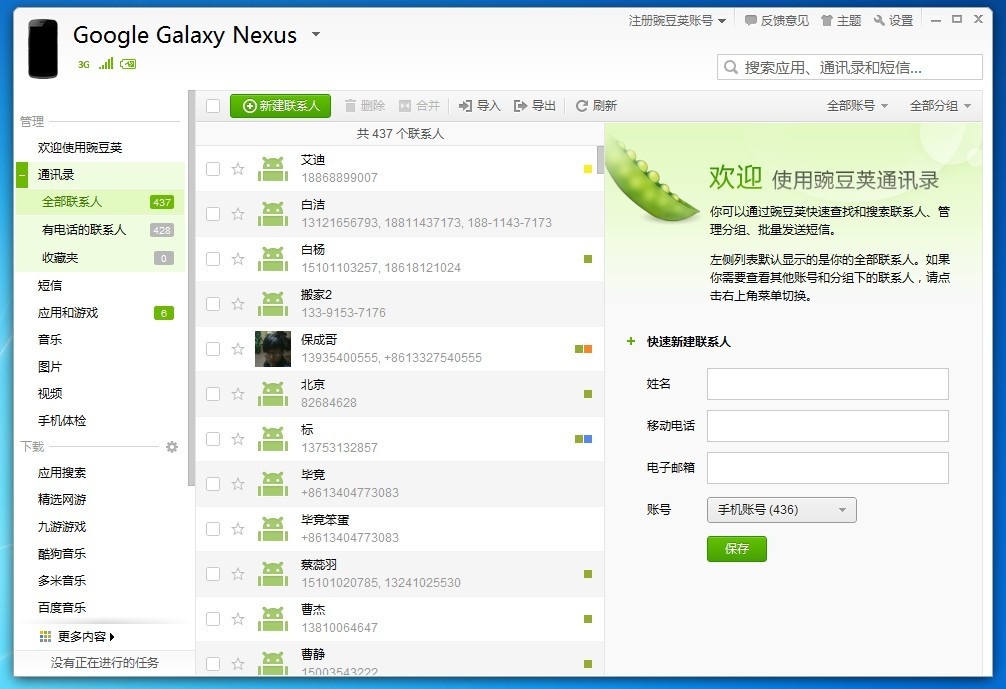Click the Android avatar of 毕竟笨蛋
Viewport: 1006px width, 689px height.
[x=273, y=529]
